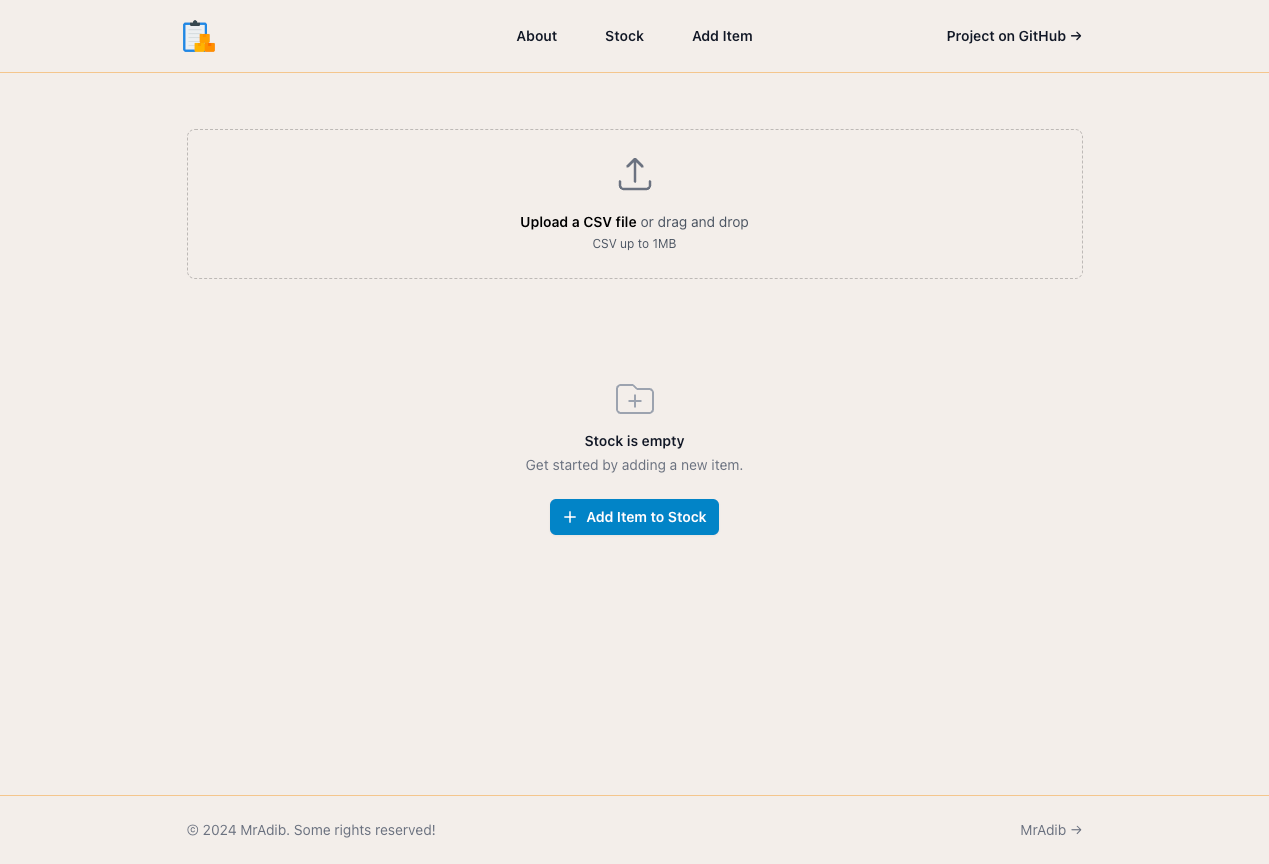Screen dimensions: 1269x864
Task: Click the MrAdib link in the footer
Action: point(1043,830)
